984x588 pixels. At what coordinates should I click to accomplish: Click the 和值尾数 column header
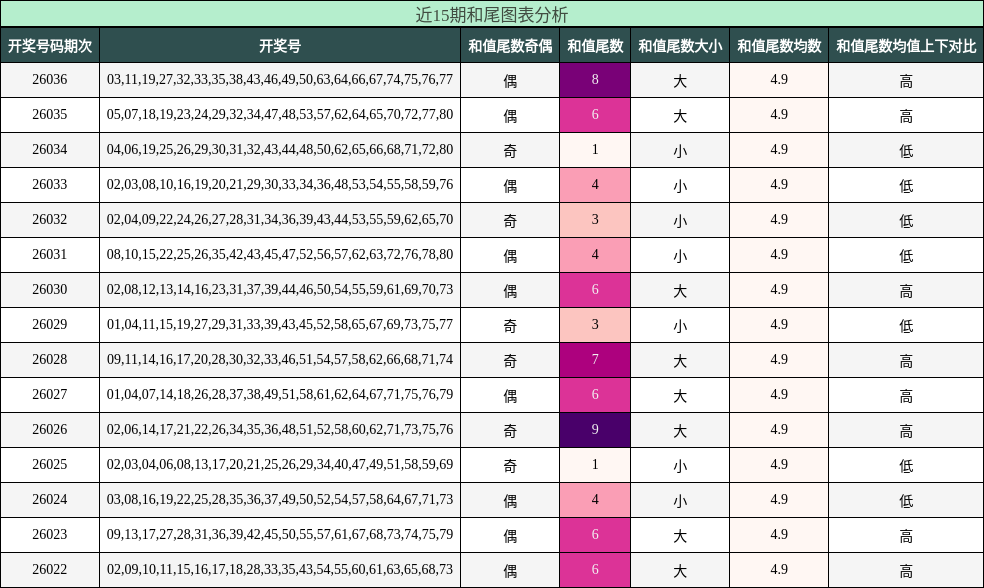coord(595,44)
